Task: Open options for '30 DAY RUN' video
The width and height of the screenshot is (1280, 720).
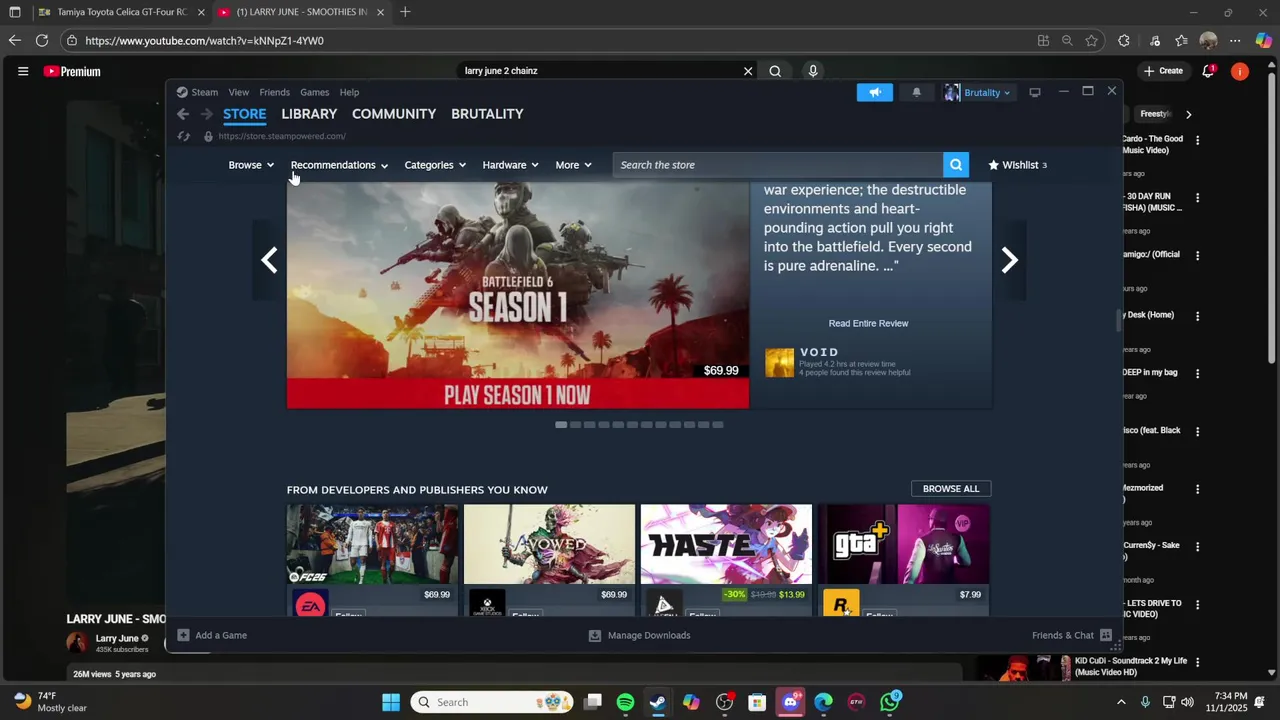Action: click(1197, 198)
